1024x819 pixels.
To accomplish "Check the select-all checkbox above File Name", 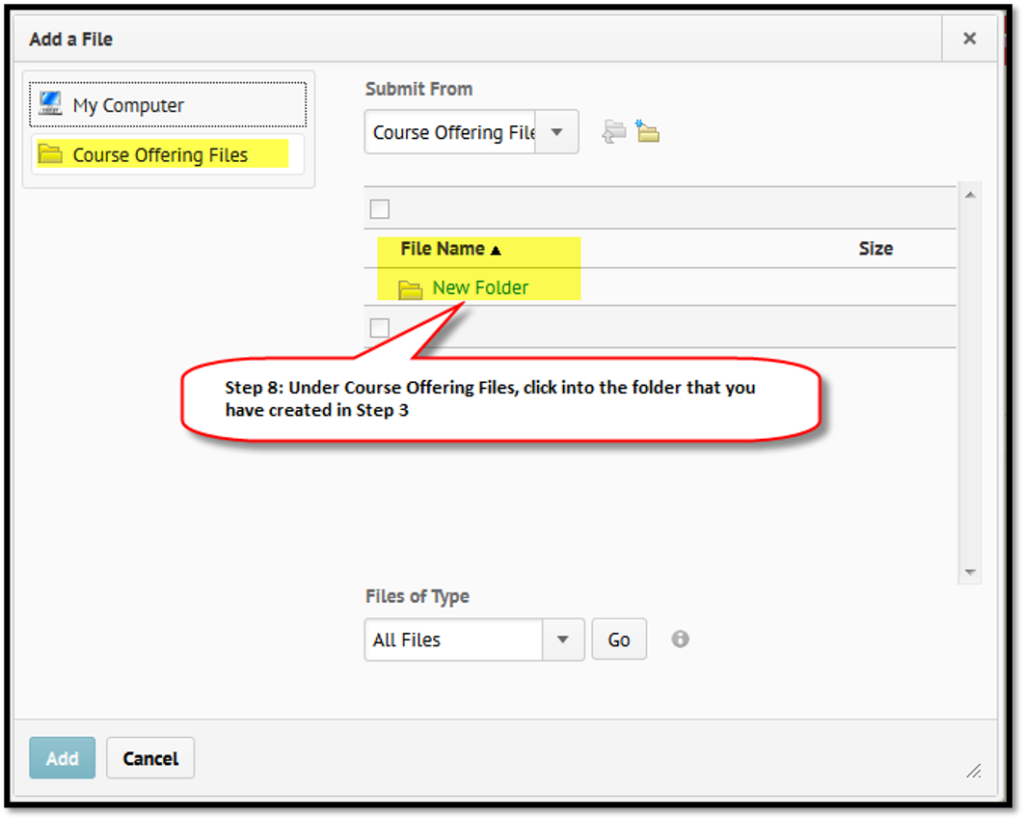I will coord(379,209).
